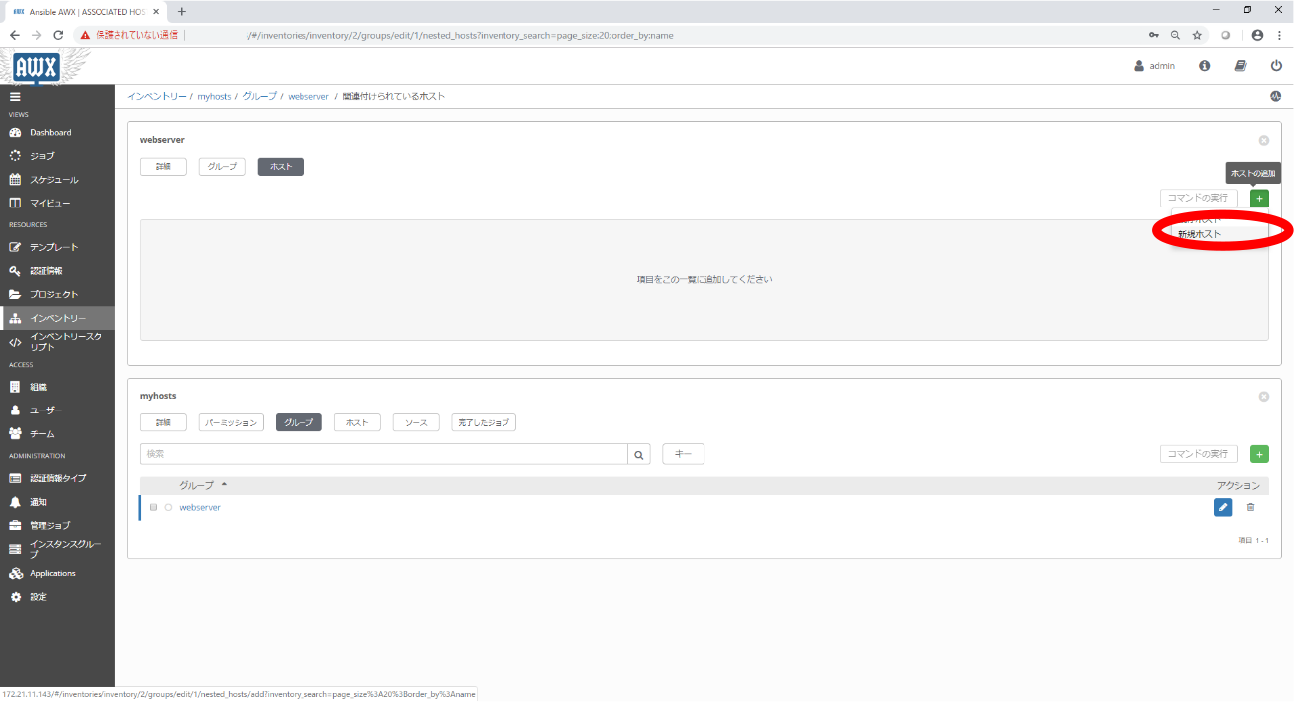Open the AWX about info icon
This screenshot has width=1294, height=702.
click(x=1204, y=66)
